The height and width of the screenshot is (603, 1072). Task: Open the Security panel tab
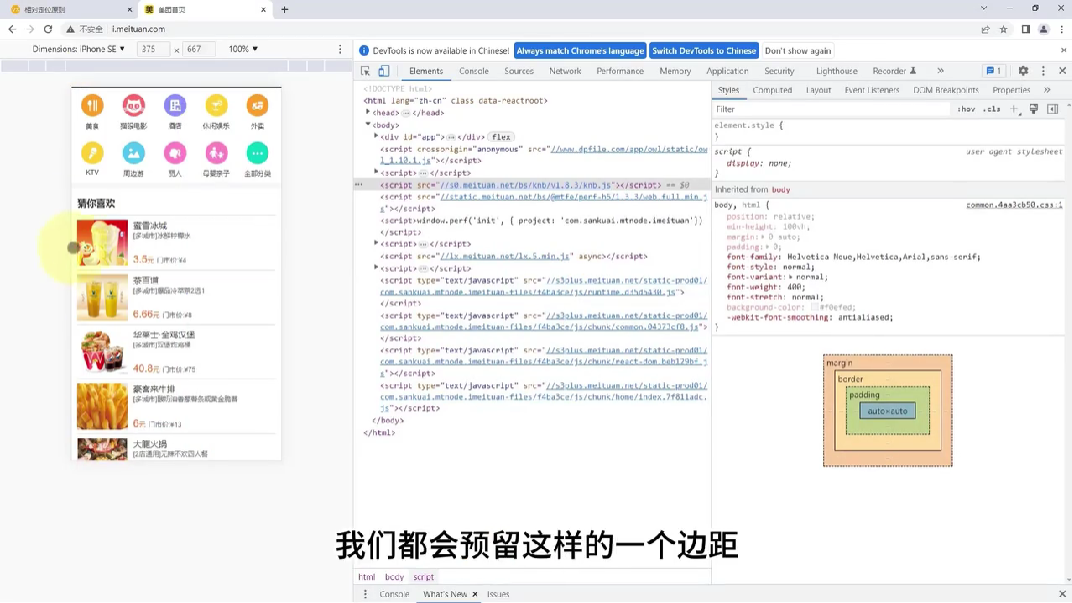point(779,71)
